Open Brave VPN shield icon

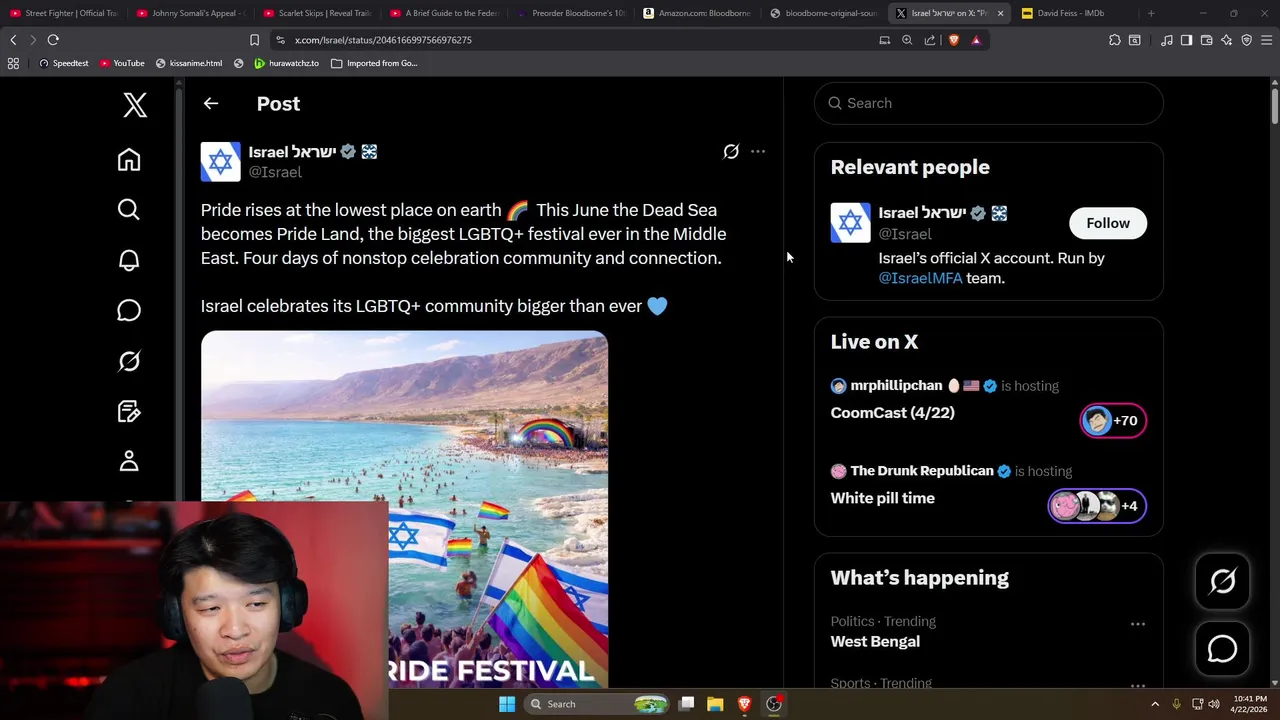[x=1246, y=40]
